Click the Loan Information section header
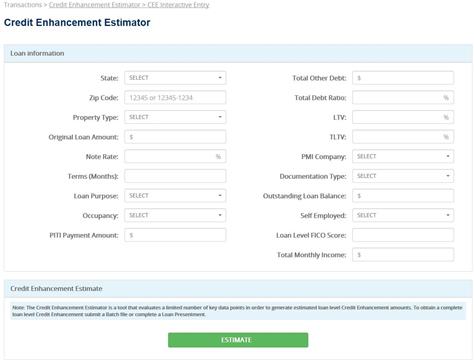This screenshot has height=361, width=474. click(x=238, y=53)
